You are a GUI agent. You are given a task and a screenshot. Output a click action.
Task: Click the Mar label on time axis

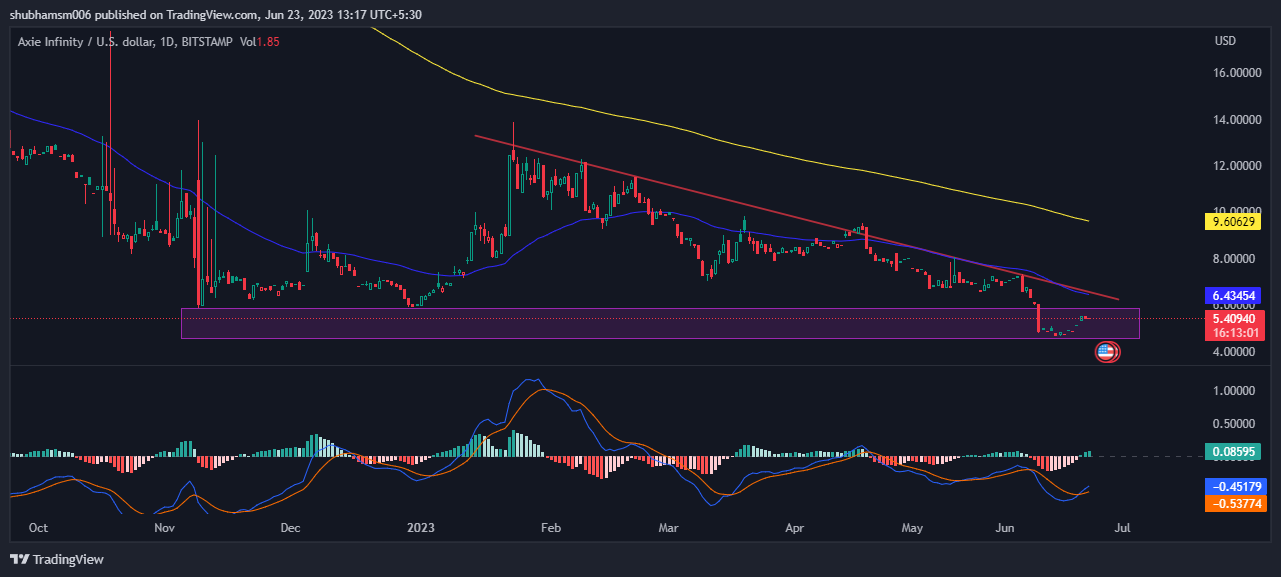(x=669, y=526)
